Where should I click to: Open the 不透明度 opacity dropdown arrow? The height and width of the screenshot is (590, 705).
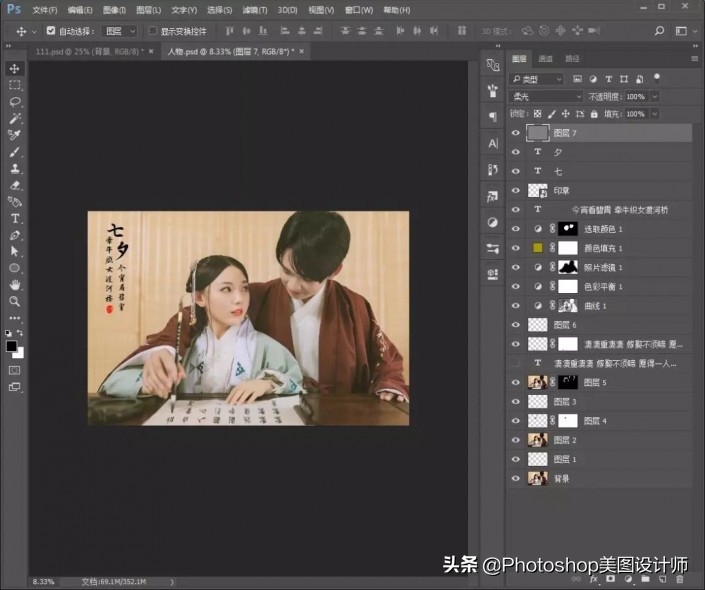click(x=655, y=96)
